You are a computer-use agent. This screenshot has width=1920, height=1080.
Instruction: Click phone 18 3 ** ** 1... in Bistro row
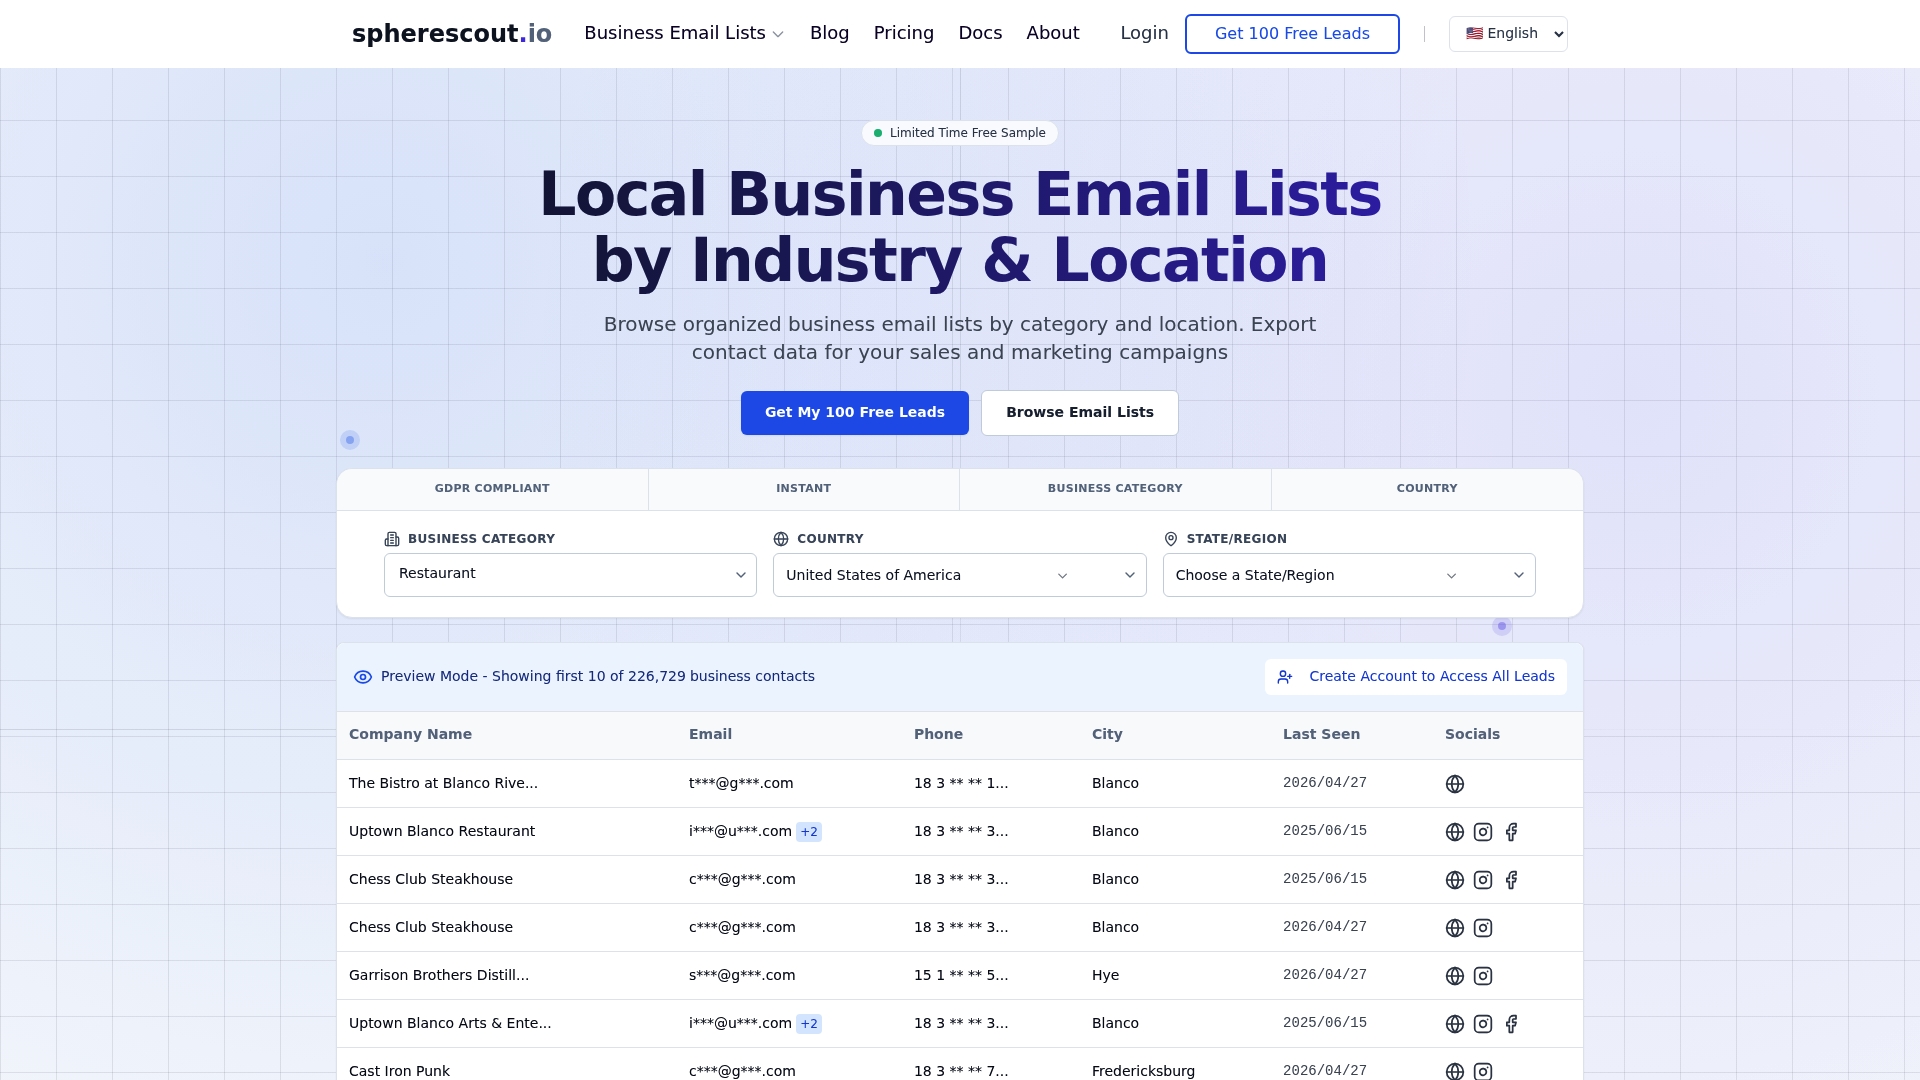[x=961, y=784]
